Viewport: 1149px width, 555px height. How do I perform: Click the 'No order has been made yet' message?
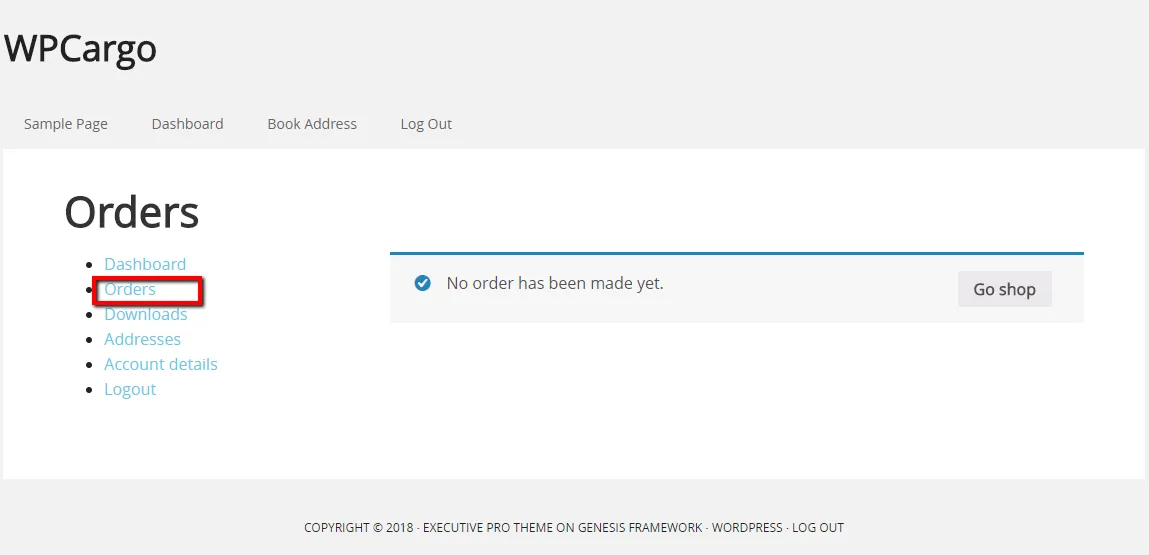[x=555, y=283]
